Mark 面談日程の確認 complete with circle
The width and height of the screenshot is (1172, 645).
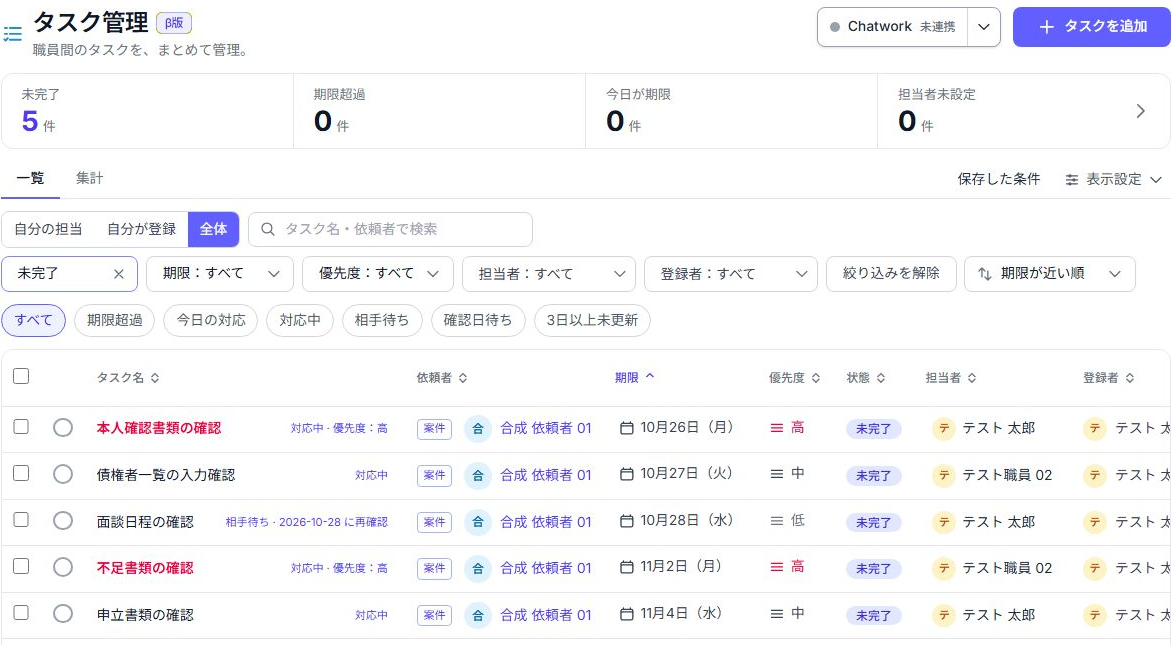(63, 521)
